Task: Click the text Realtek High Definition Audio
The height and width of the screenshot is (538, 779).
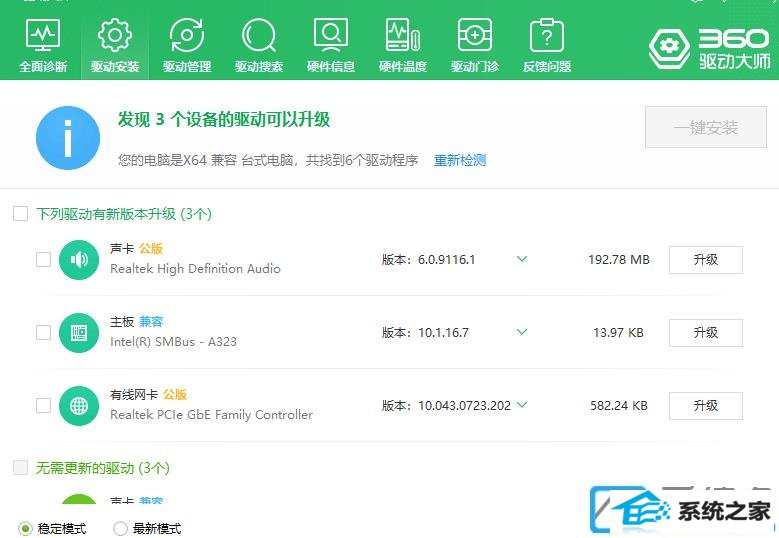Action: (195, 269)
